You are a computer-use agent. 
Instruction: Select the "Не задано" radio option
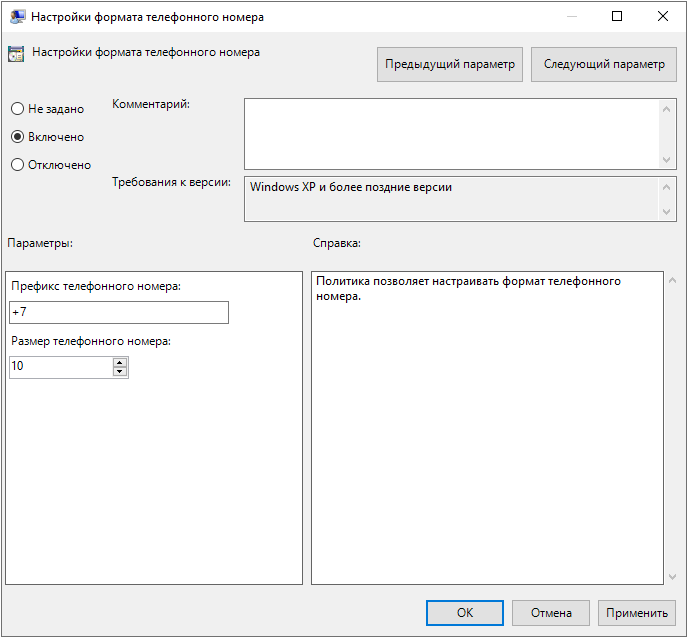pyautogui.click(x=17, y=109)
